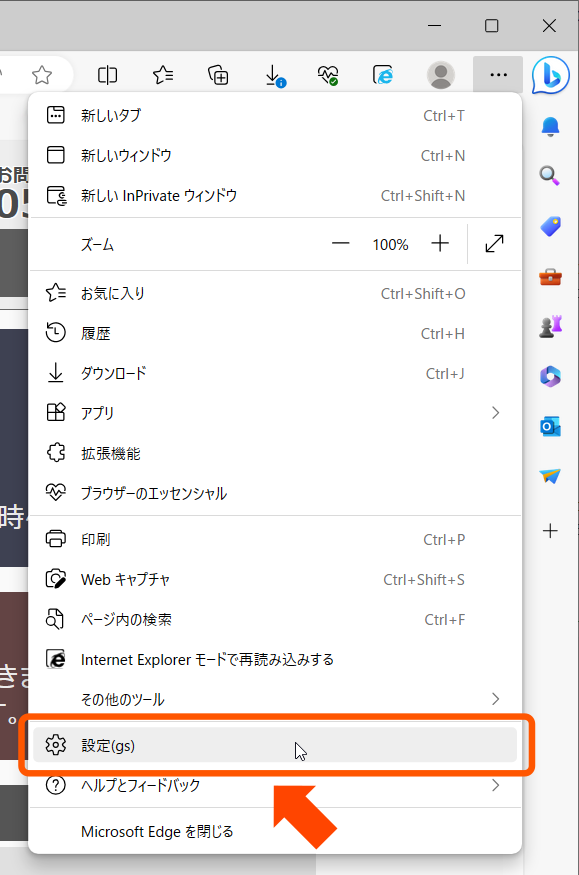Open Downloads toolbar icon
The height and width of the screenshot is (875, 579).
[274, 75]
